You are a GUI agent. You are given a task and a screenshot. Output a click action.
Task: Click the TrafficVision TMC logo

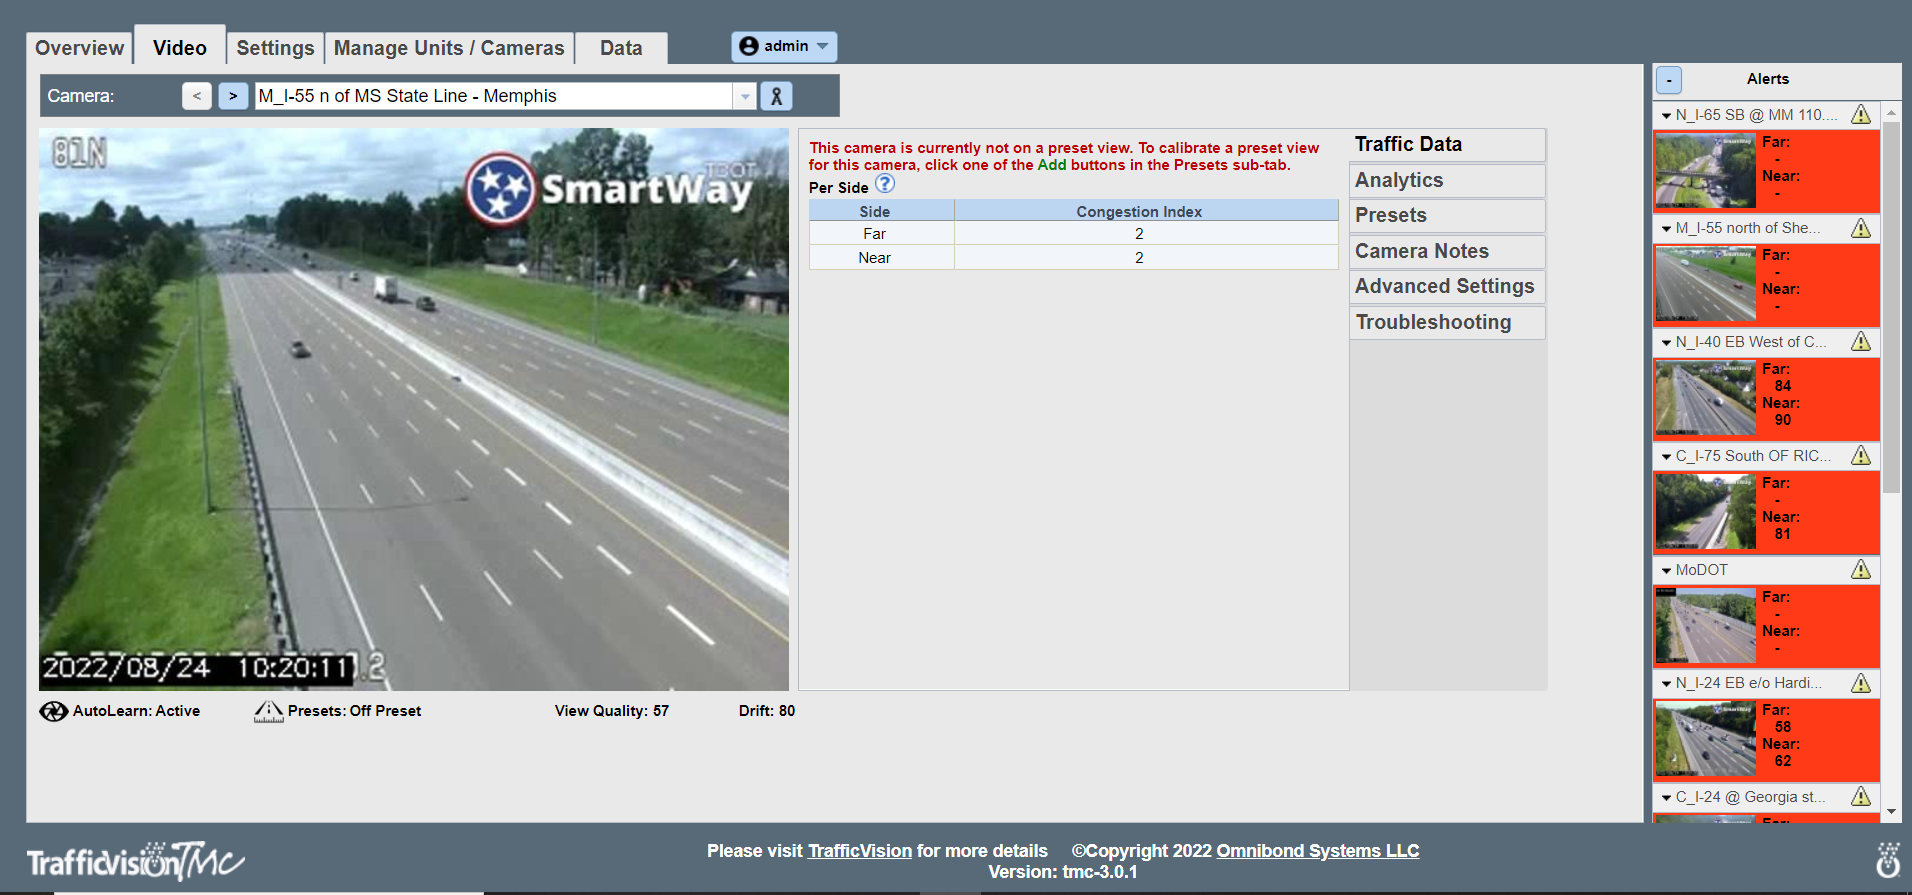coord(136,860)
